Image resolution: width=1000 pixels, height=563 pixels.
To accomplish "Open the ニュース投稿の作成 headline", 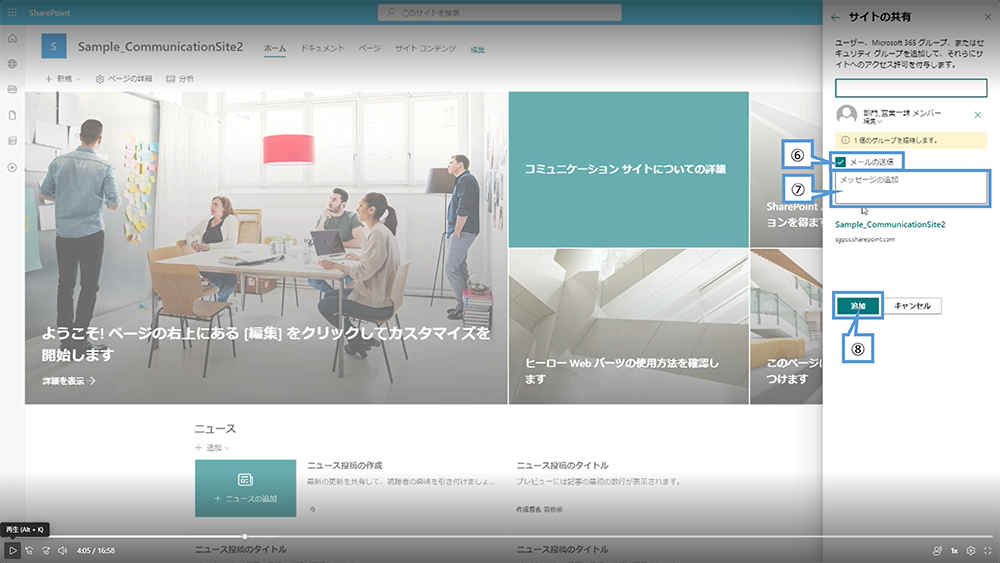I will 345,465.
